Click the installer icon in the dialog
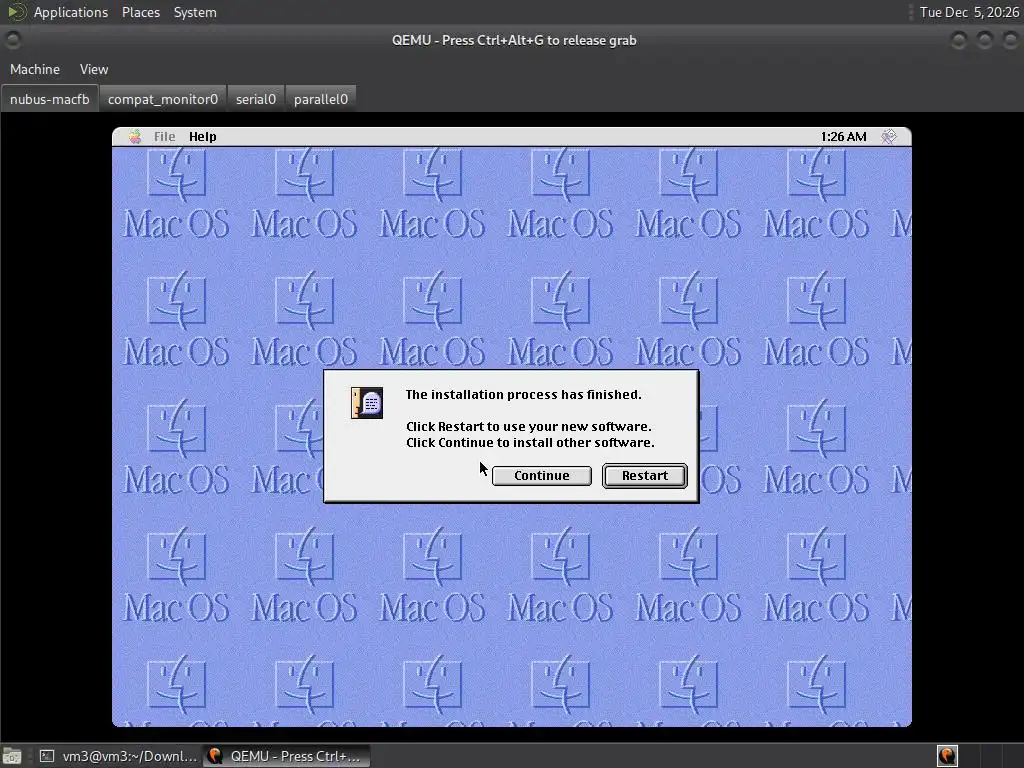The image size is (1024, 768). pyautogui.click(x=367, y=402)
